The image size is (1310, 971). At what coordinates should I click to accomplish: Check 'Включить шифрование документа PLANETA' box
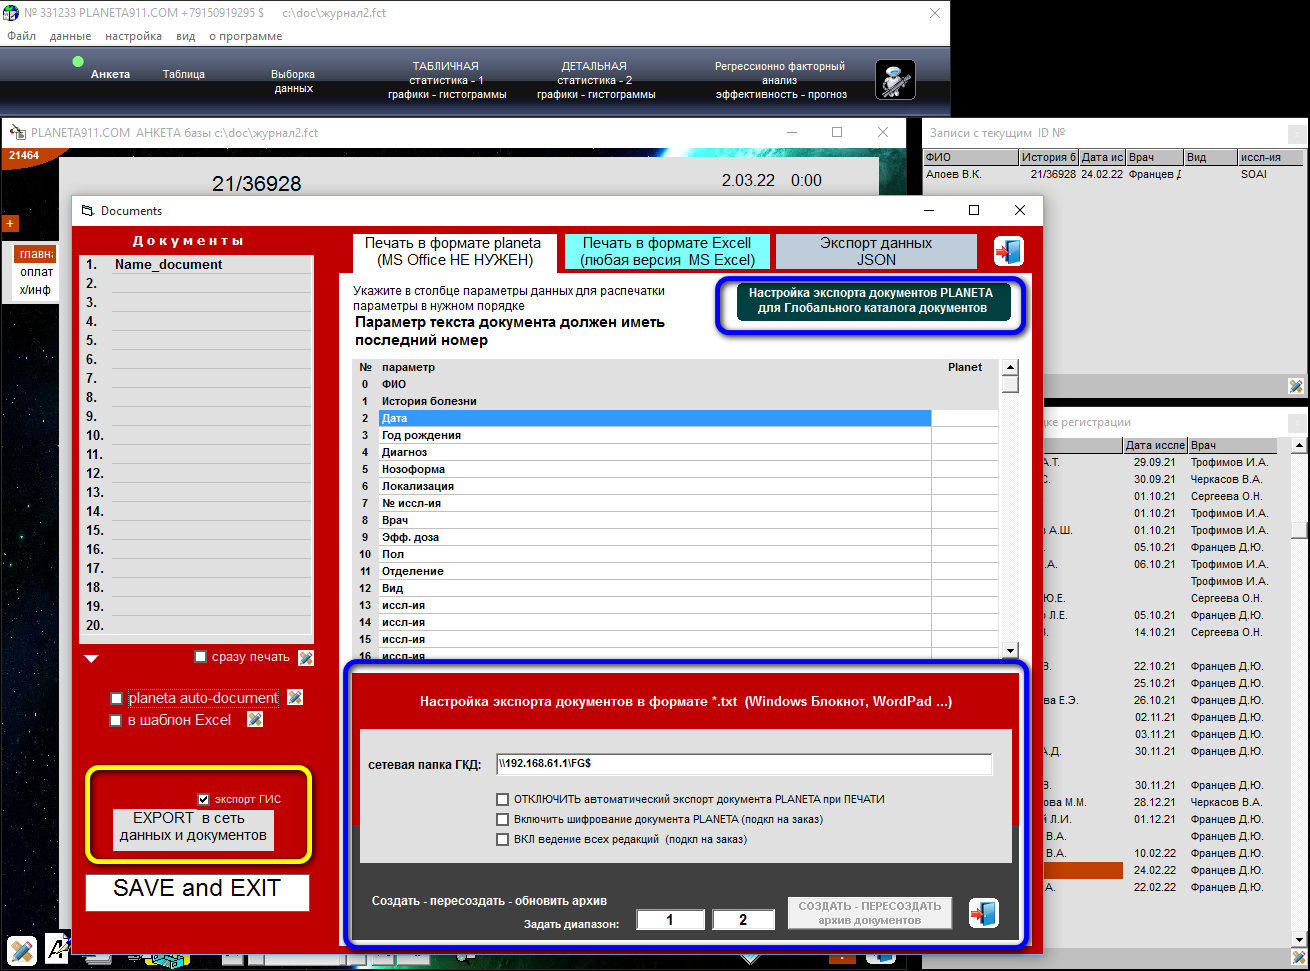[503, 820]
